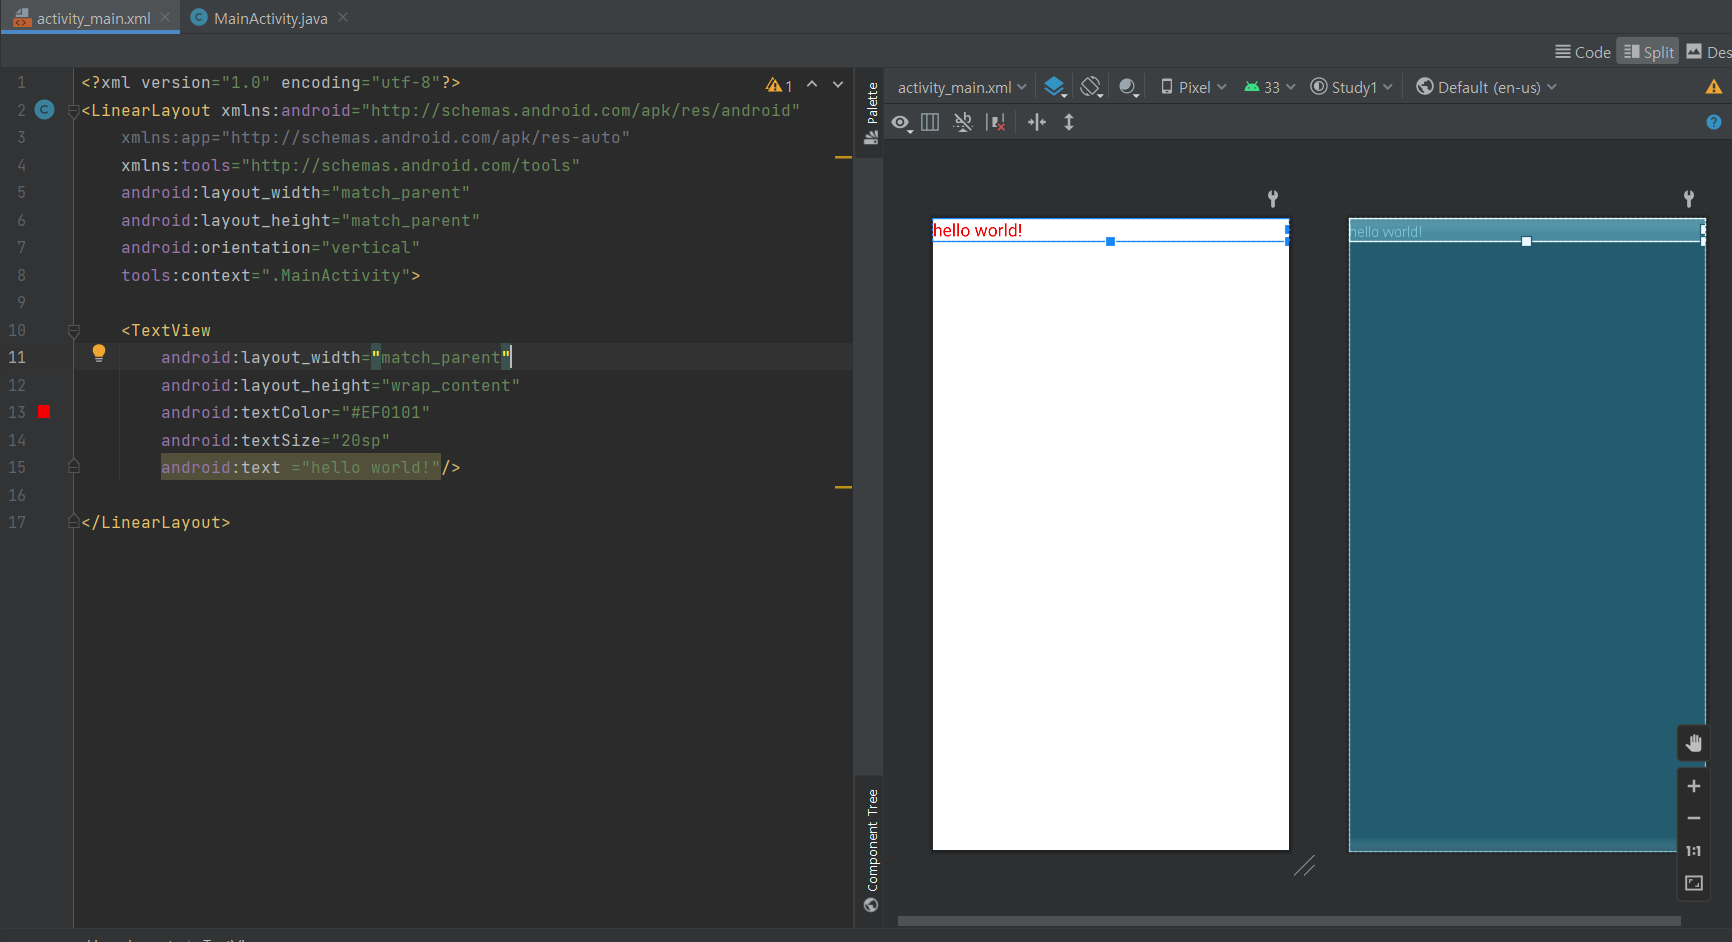
Task: Click the hello world! text attribute value
Action: pyautogui.click(x=371, y=467)
